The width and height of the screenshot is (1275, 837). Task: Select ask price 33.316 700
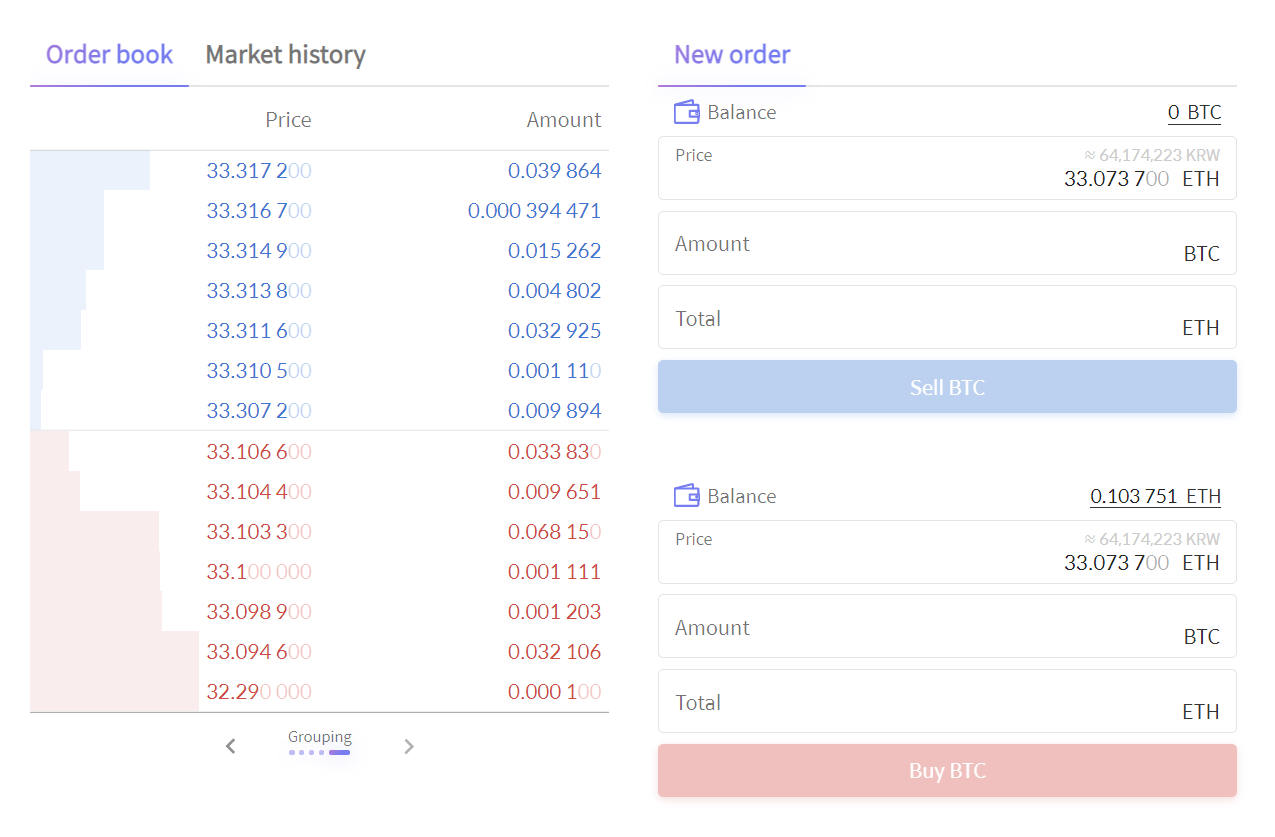point(259,211)
